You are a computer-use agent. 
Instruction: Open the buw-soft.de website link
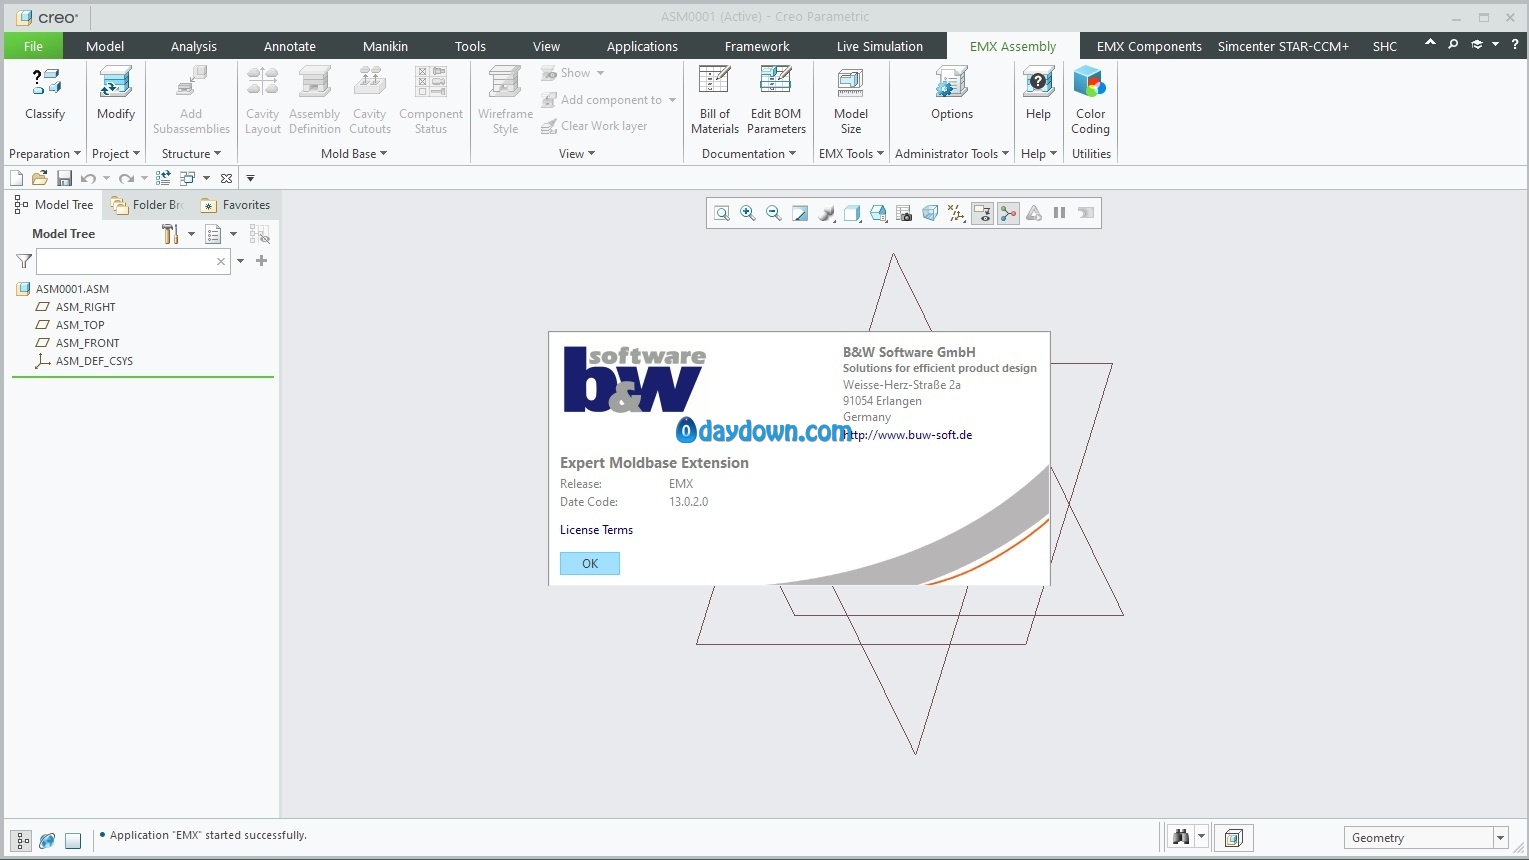[x=908, y=435]
